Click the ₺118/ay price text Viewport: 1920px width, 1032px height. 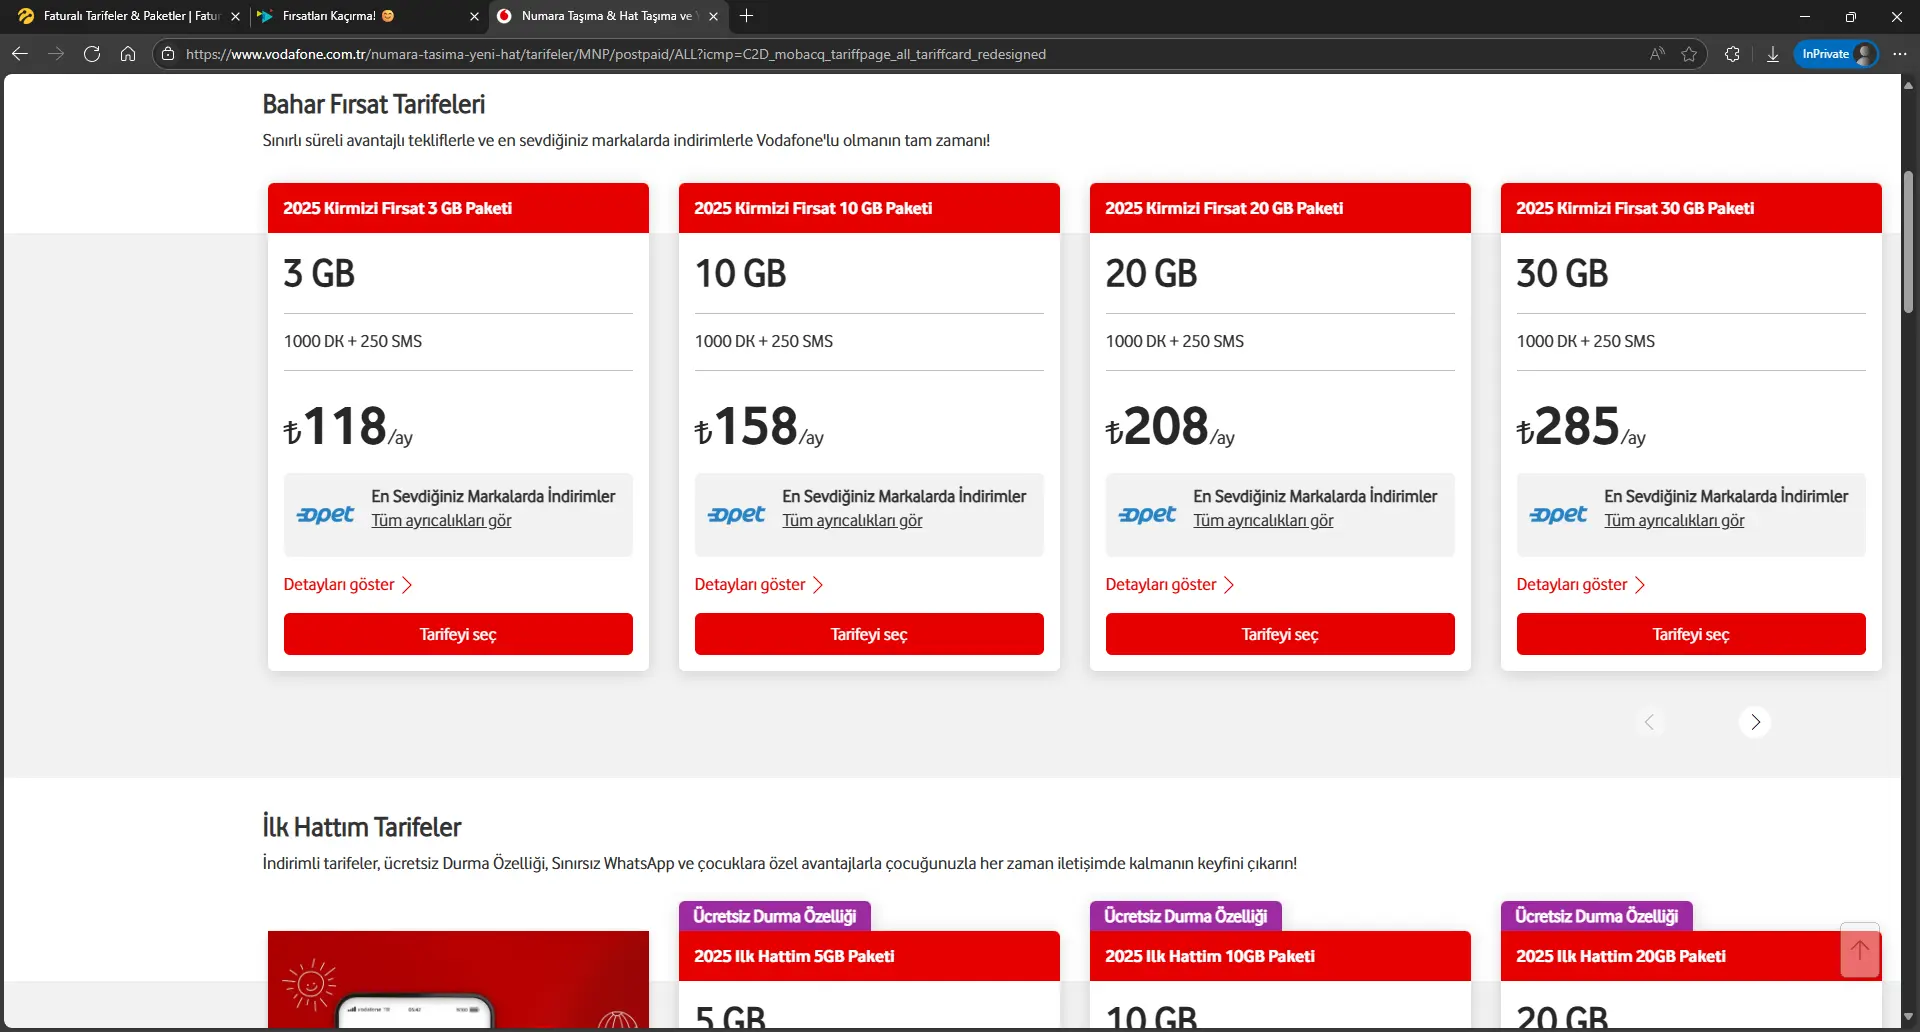(x=348, y=427)
